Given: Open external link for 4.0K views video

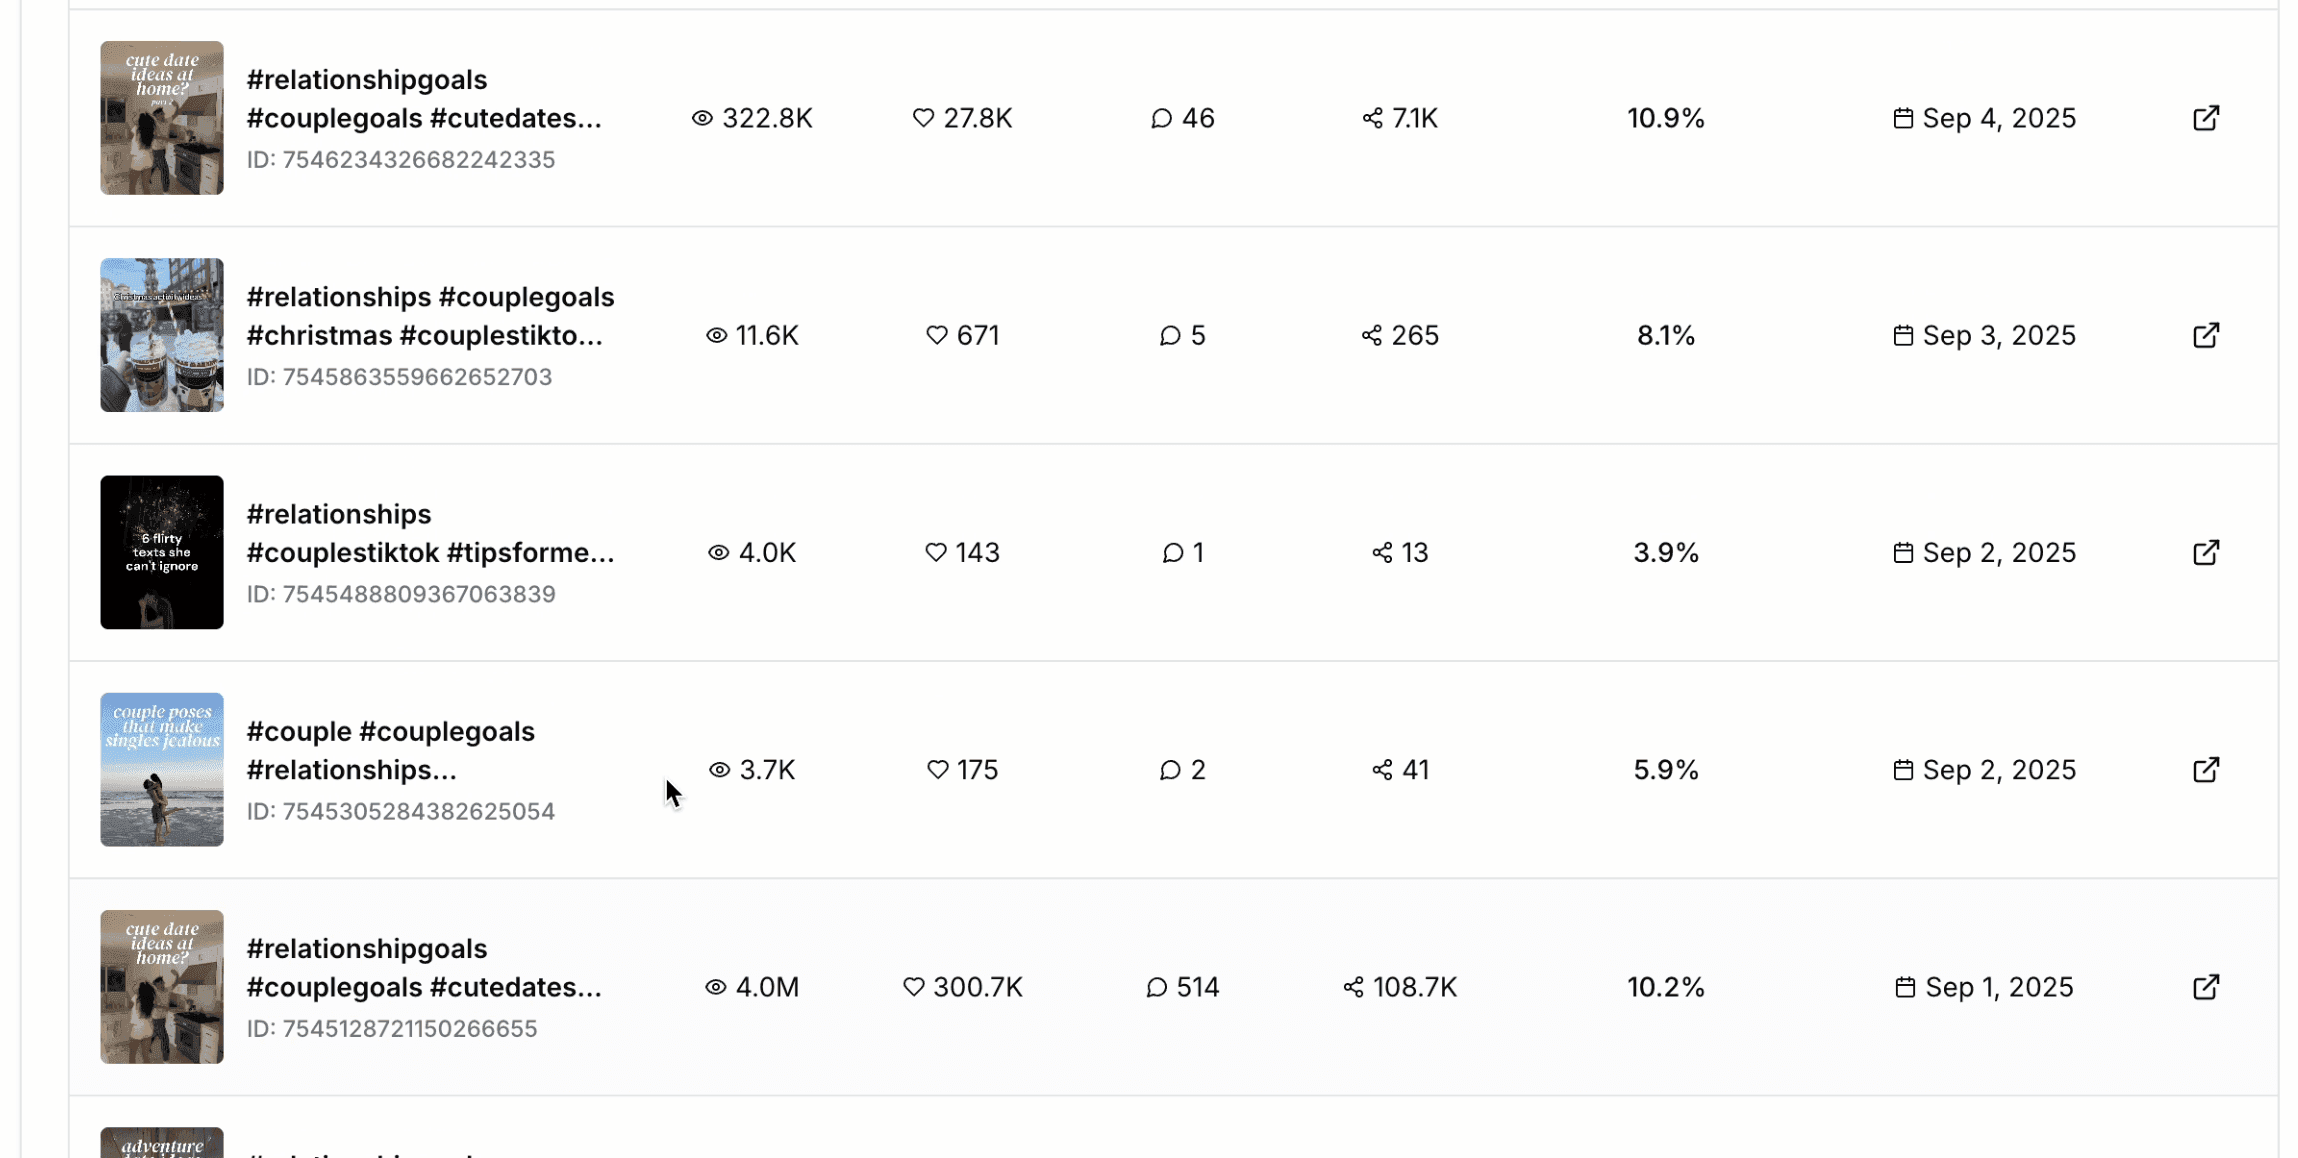Looking at the screenshot, I should click(2206, 552).
